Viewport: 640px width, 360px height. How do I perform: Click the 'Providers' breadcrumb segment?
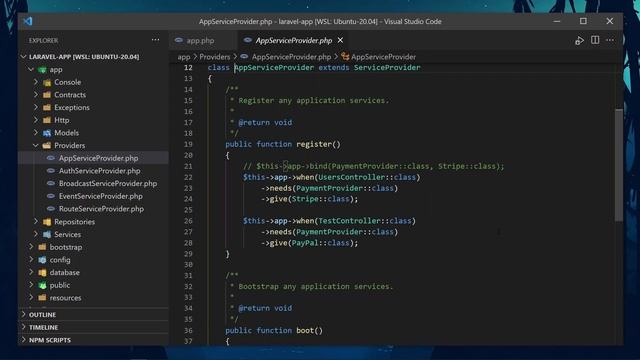(215, 57)
